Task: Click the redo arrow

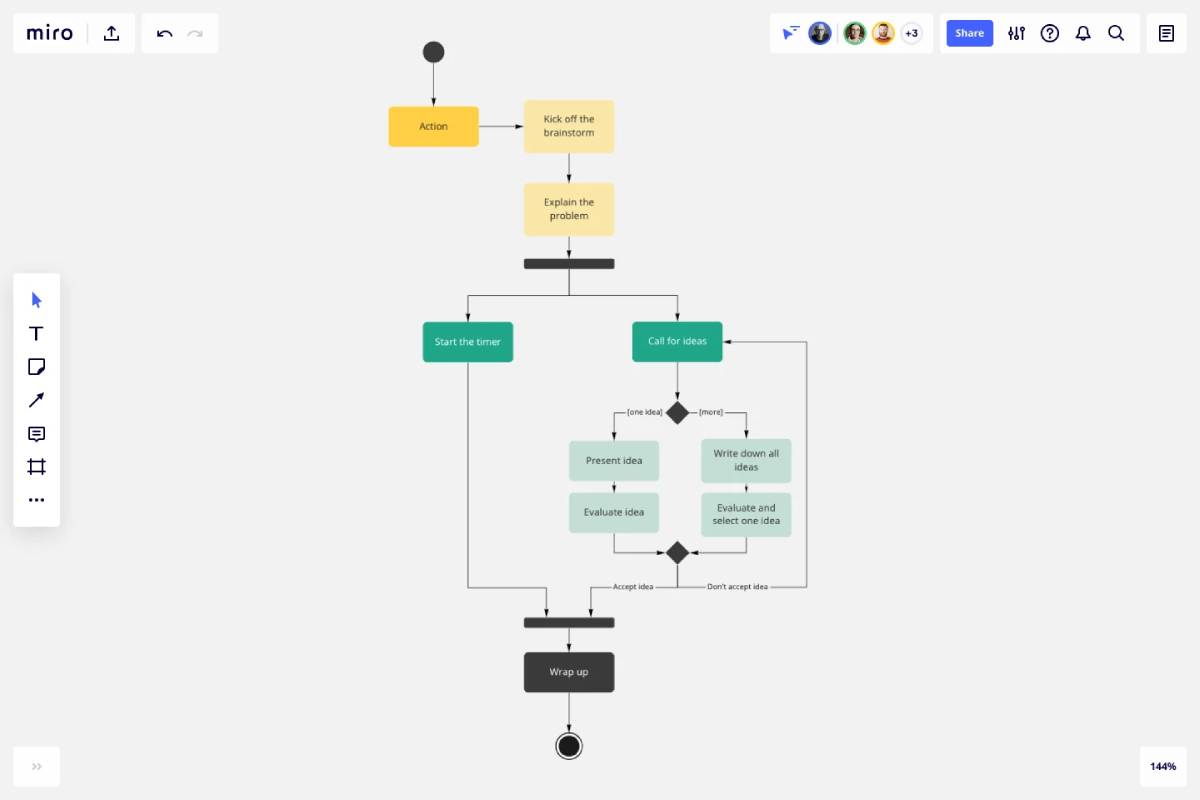Action: coord(195,33)
